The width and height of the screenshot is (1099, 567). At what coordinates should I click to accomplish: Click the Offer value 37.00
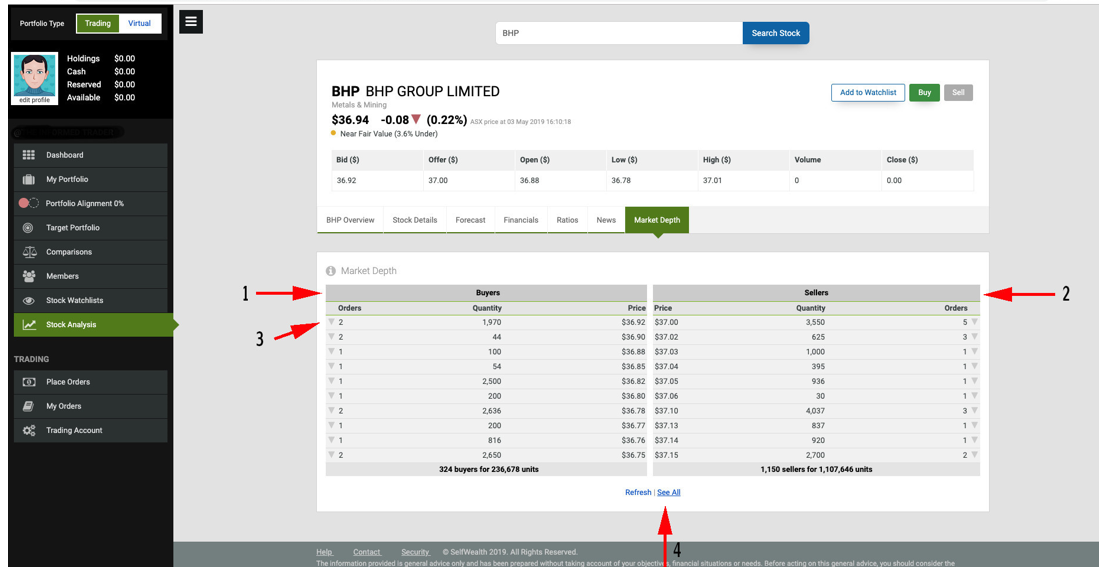point(438,180)
